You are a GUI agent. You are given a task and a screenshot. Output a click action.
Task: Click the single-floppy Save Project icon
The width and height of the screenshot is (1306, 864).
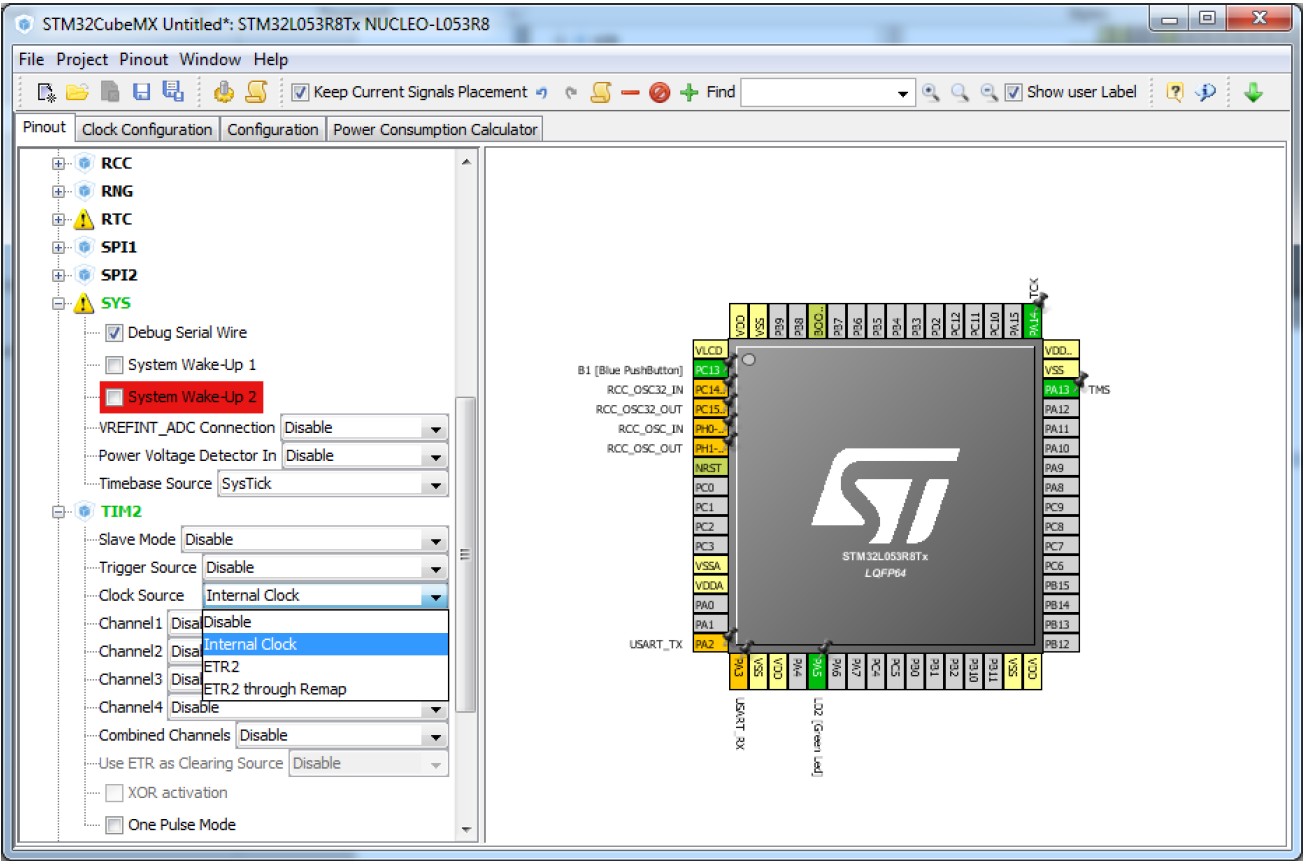point(142,93)
